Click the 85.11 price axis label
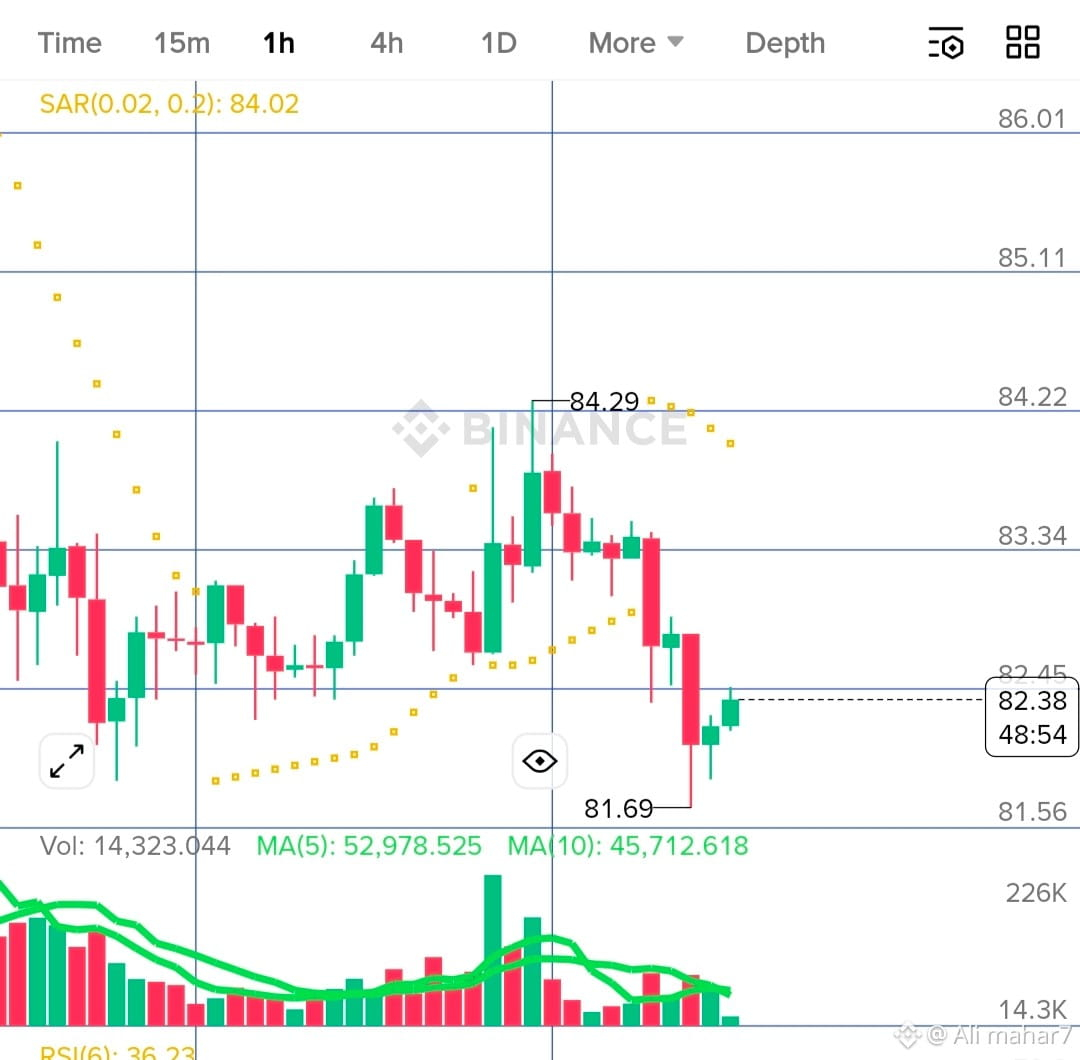The image size is (1080, 1060). [1032, 258]
